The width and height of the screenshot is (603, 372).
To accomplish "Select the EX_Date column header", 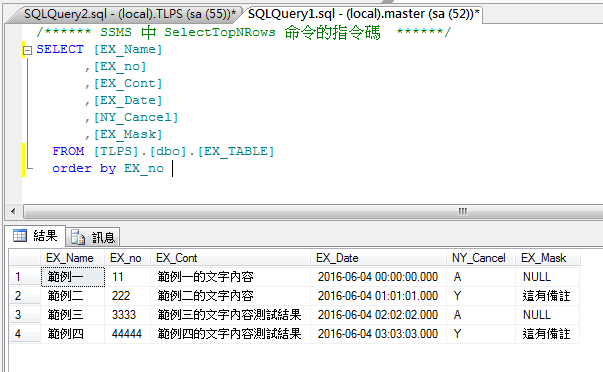I will (x=378, y=258).
